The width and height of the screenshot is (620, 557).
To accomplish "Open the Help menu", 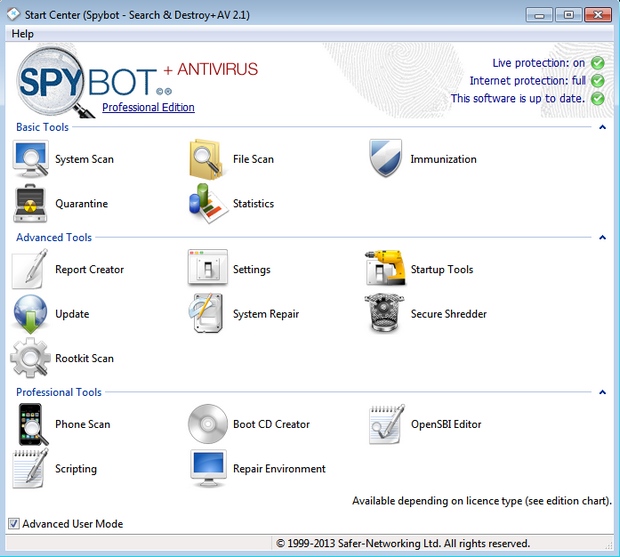I will [x=22, y=34].
